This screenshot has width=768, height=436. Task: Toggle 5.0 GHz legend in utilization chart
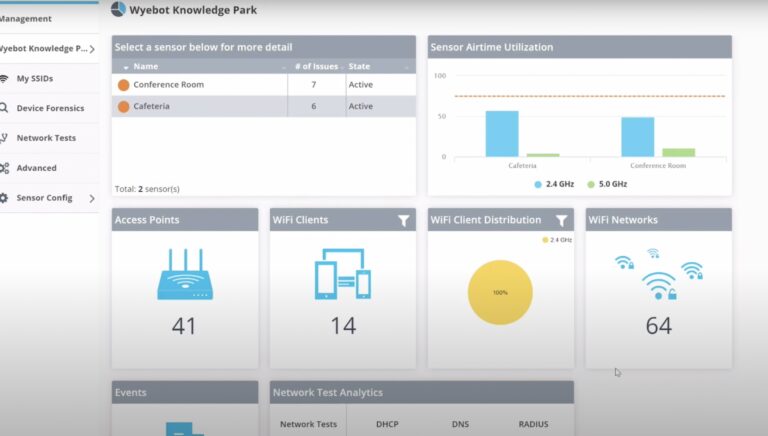[x=607, y=184]
